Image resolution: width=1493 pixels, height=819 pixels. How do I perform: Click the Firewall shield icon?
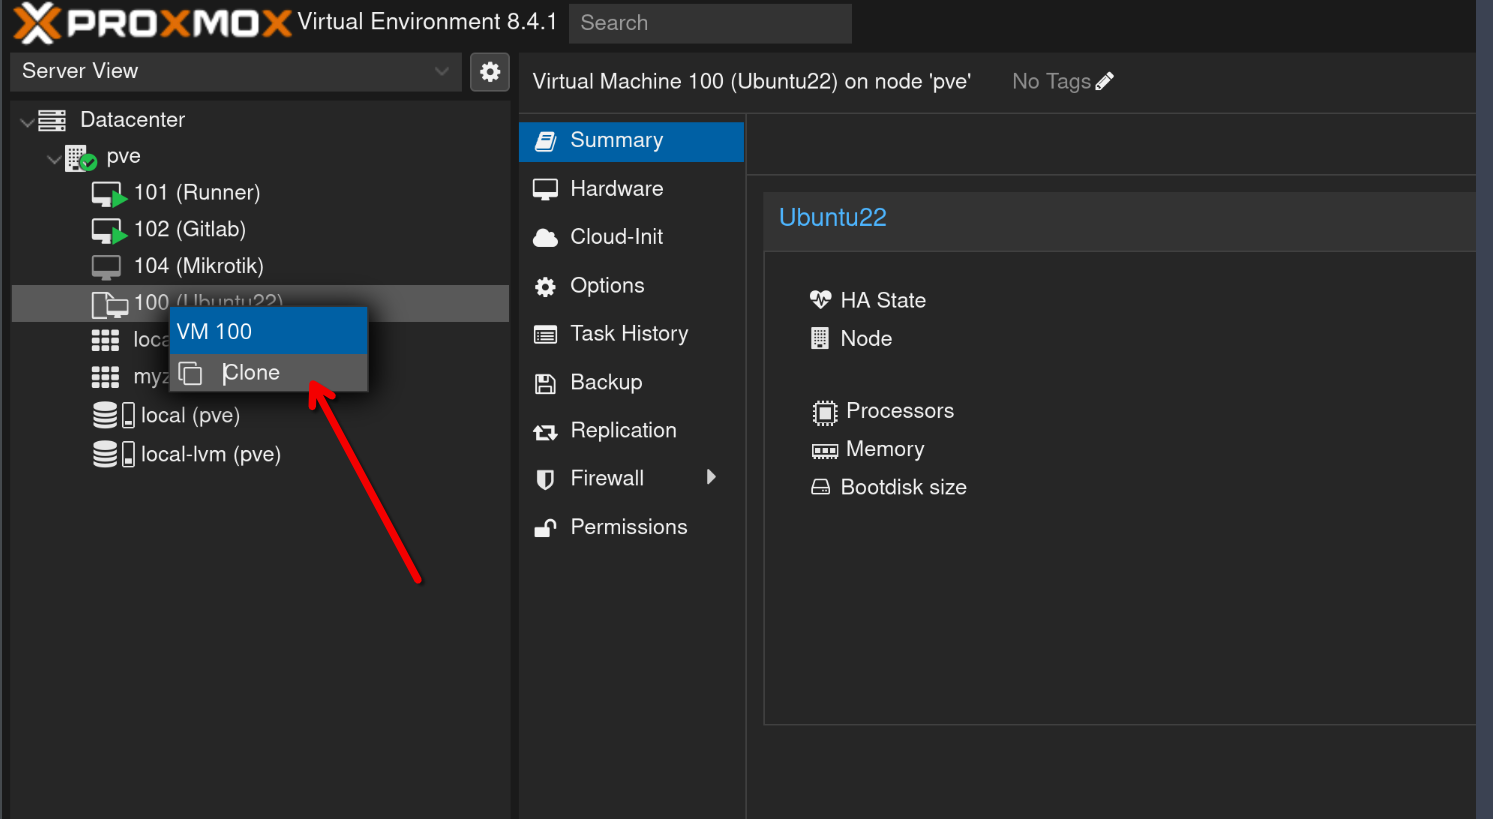[x=545, y=480]
